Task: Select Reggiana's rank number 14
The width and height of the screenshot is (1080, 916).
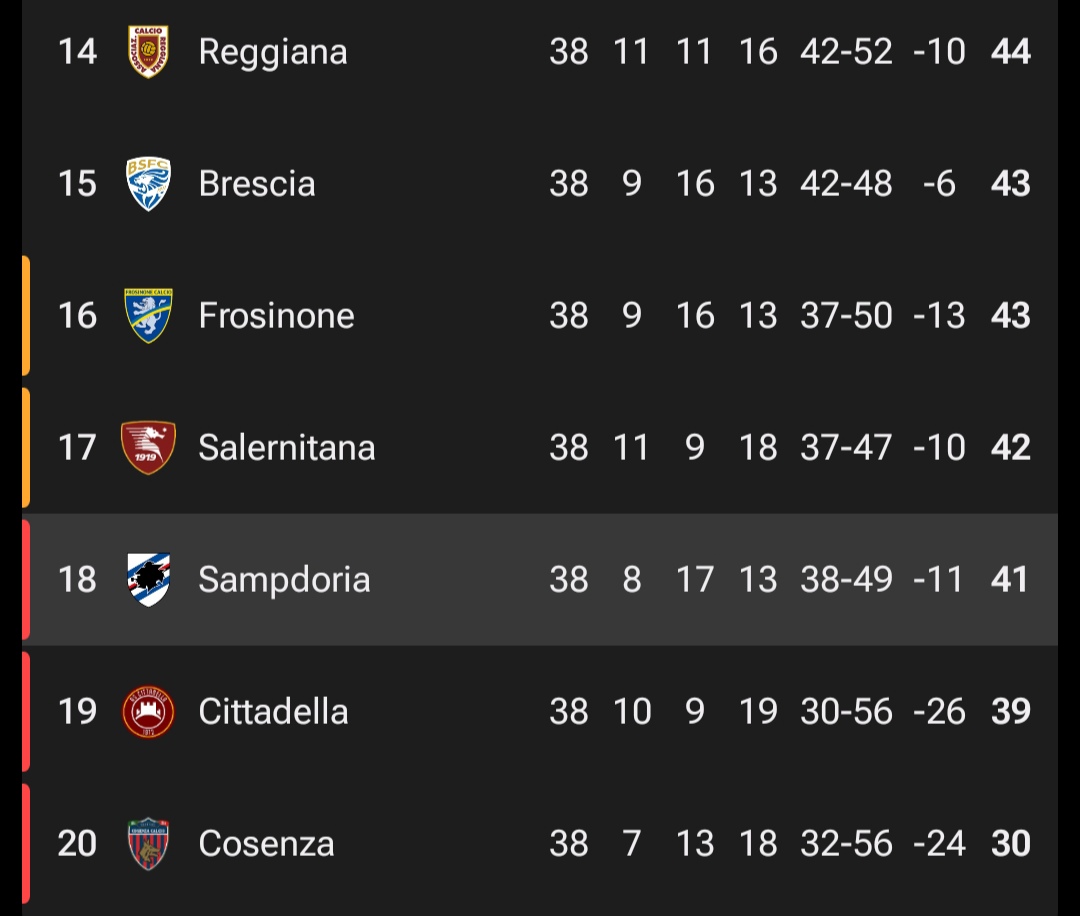Action: point(77,52)
